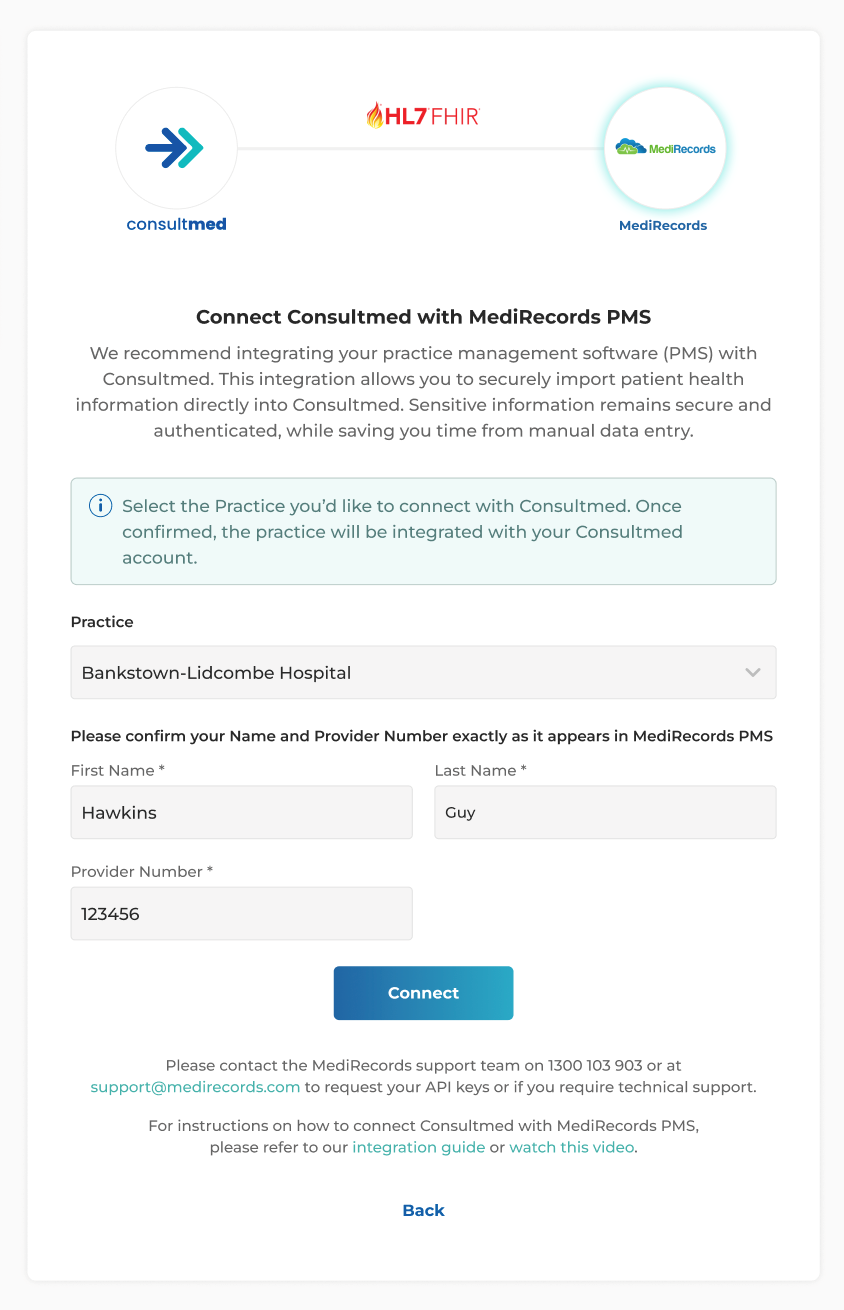Image resolution: width=844 pixels, height=1310 pixels.
Task: Click the Connect Consultmed with MediRecords PMS heading
Action: pos(423,317)
